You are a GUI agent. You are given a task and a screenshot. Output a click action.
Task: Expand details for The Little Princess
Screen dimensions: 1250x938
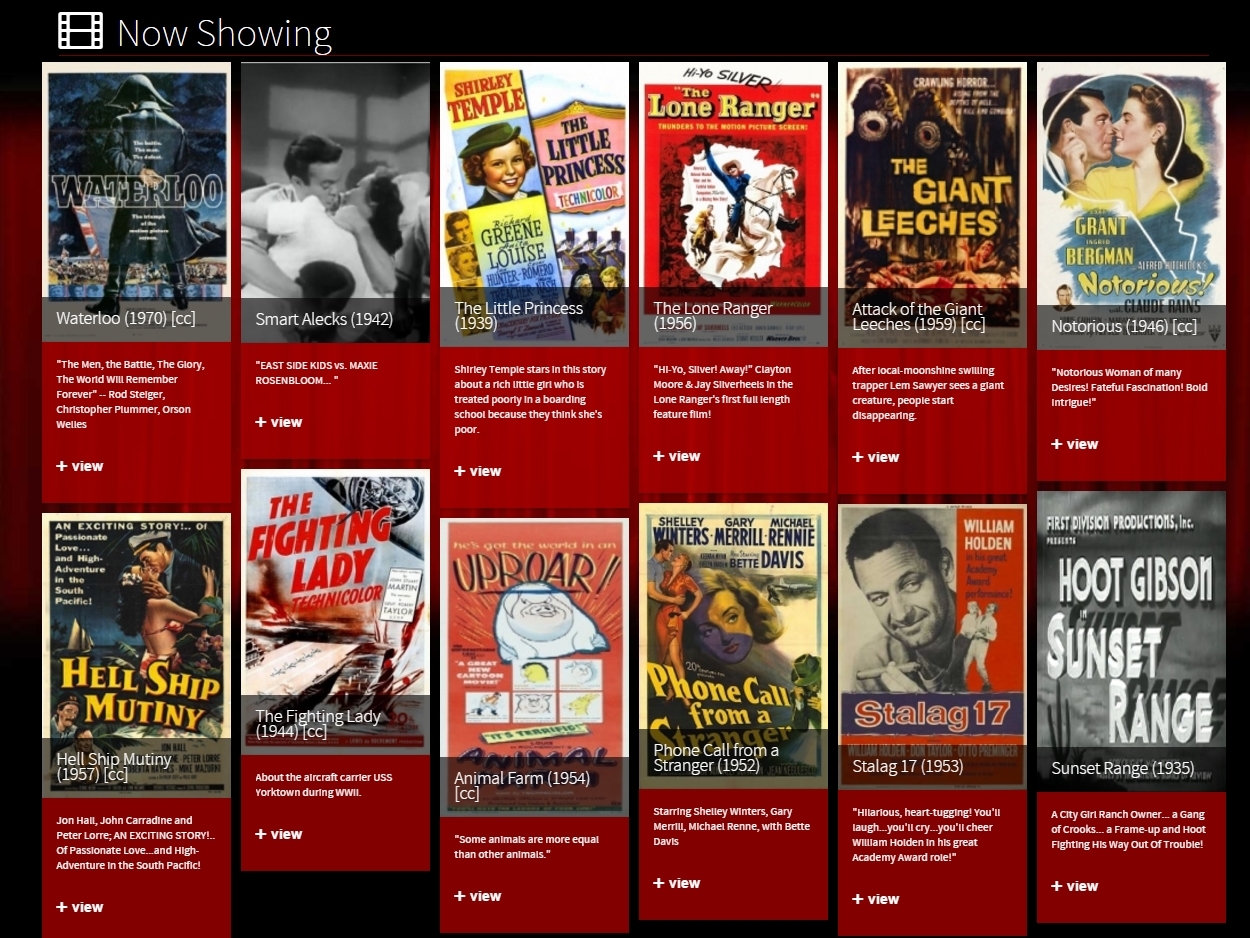tap(478, 470)
